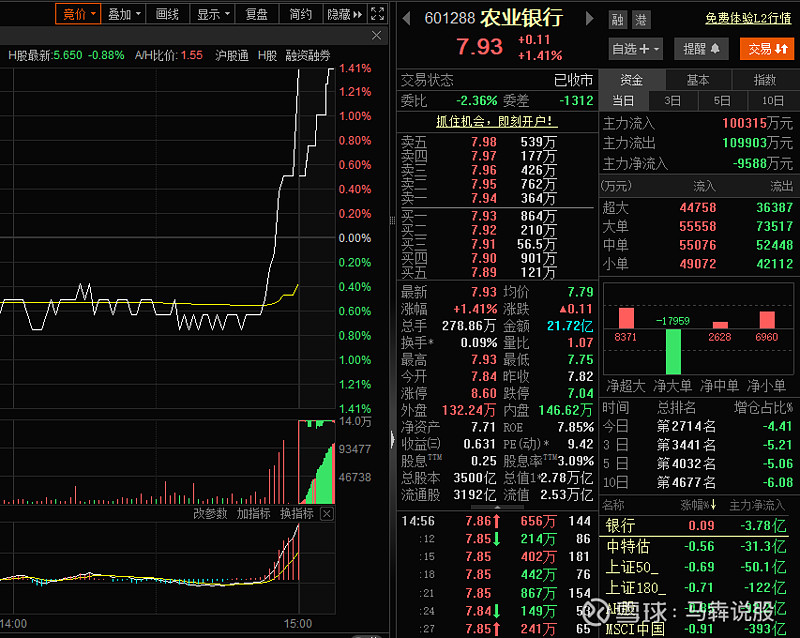Click the 港 Hong Kong connect badge
Screen dimensions: 800x638
pos(641,20)
